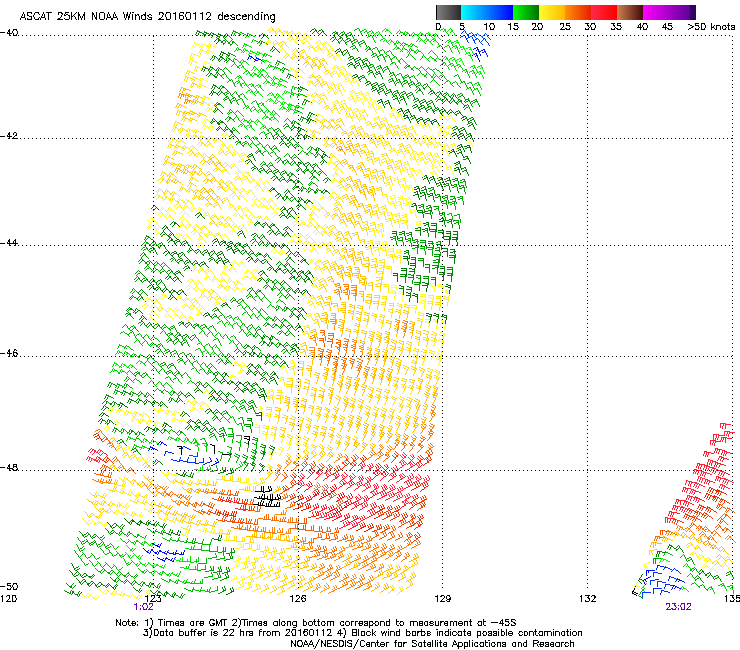Viewport: 740px width, 650px height.
Task: Pick the green 15–20 knots legend color
Action: [526, 12]
